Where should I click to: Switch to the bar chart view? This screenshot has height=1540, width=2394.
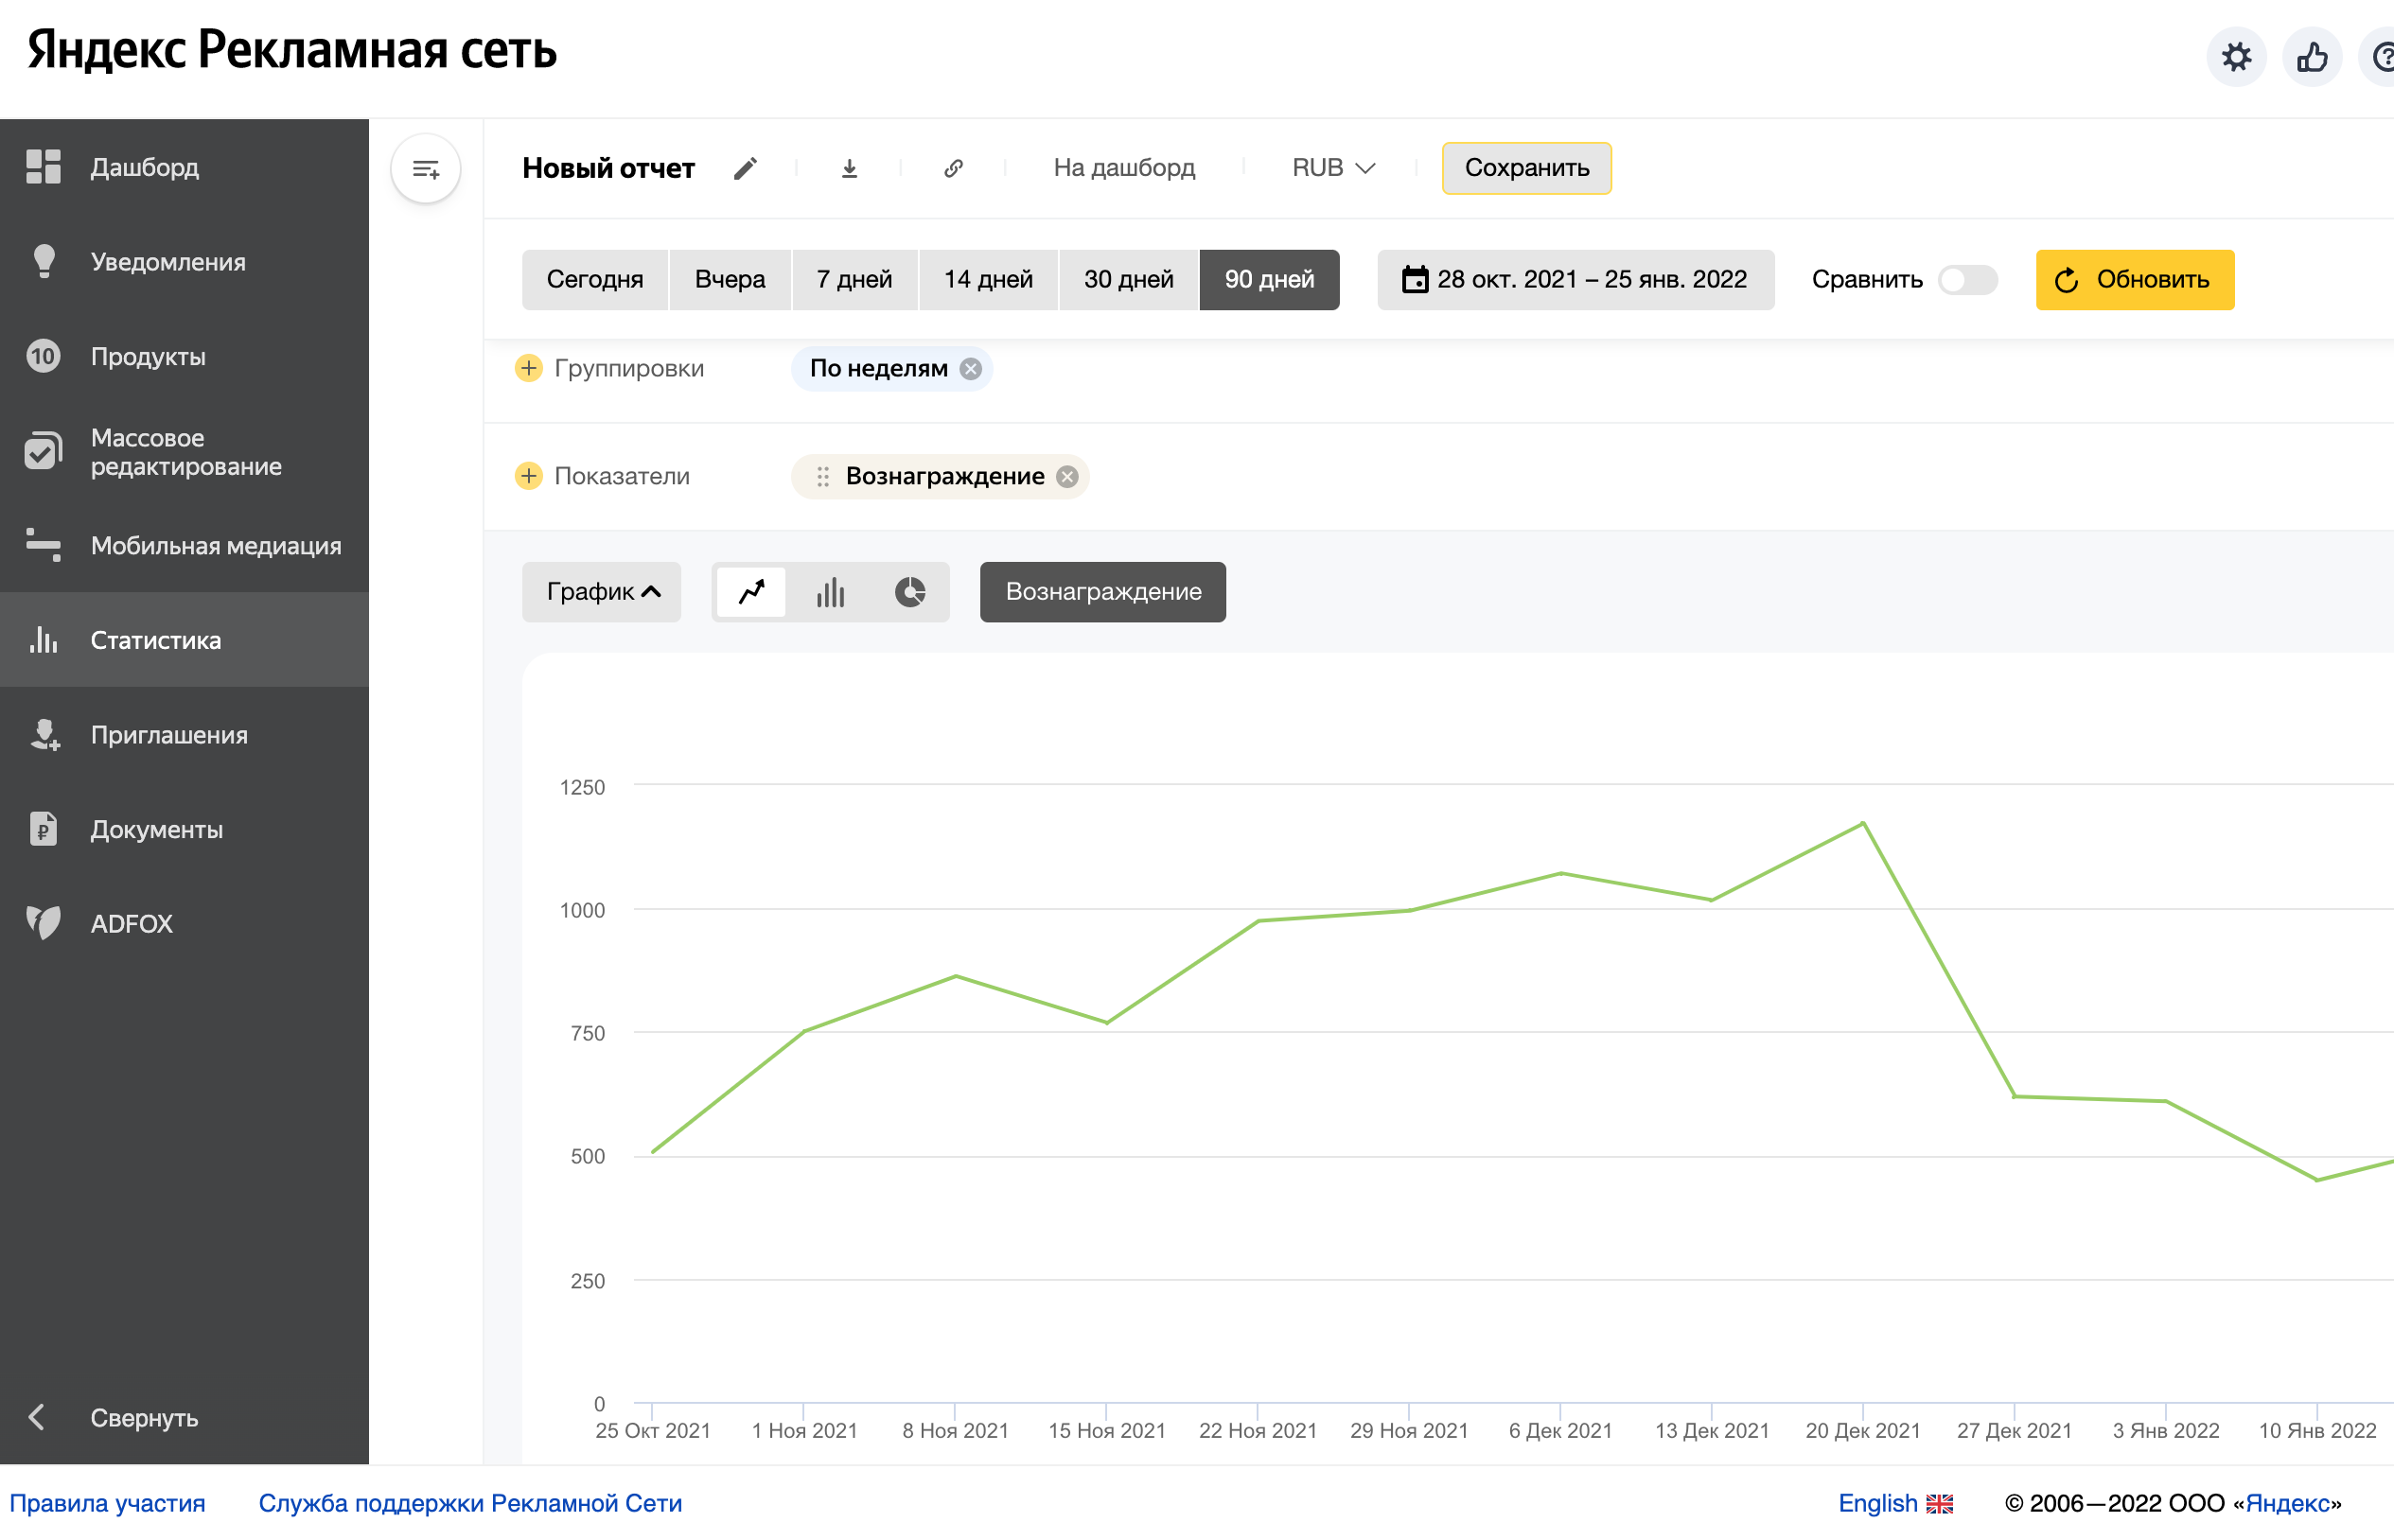[830, 592]
